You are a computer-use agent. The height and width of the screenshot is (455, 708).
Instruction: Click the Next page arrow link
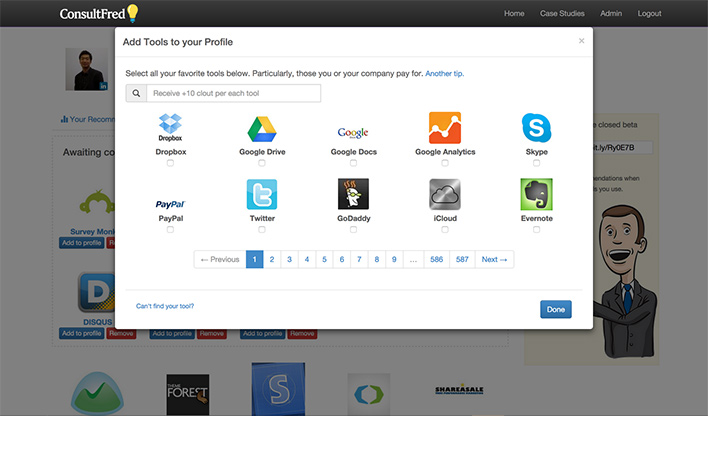click(x=494, y=259)
